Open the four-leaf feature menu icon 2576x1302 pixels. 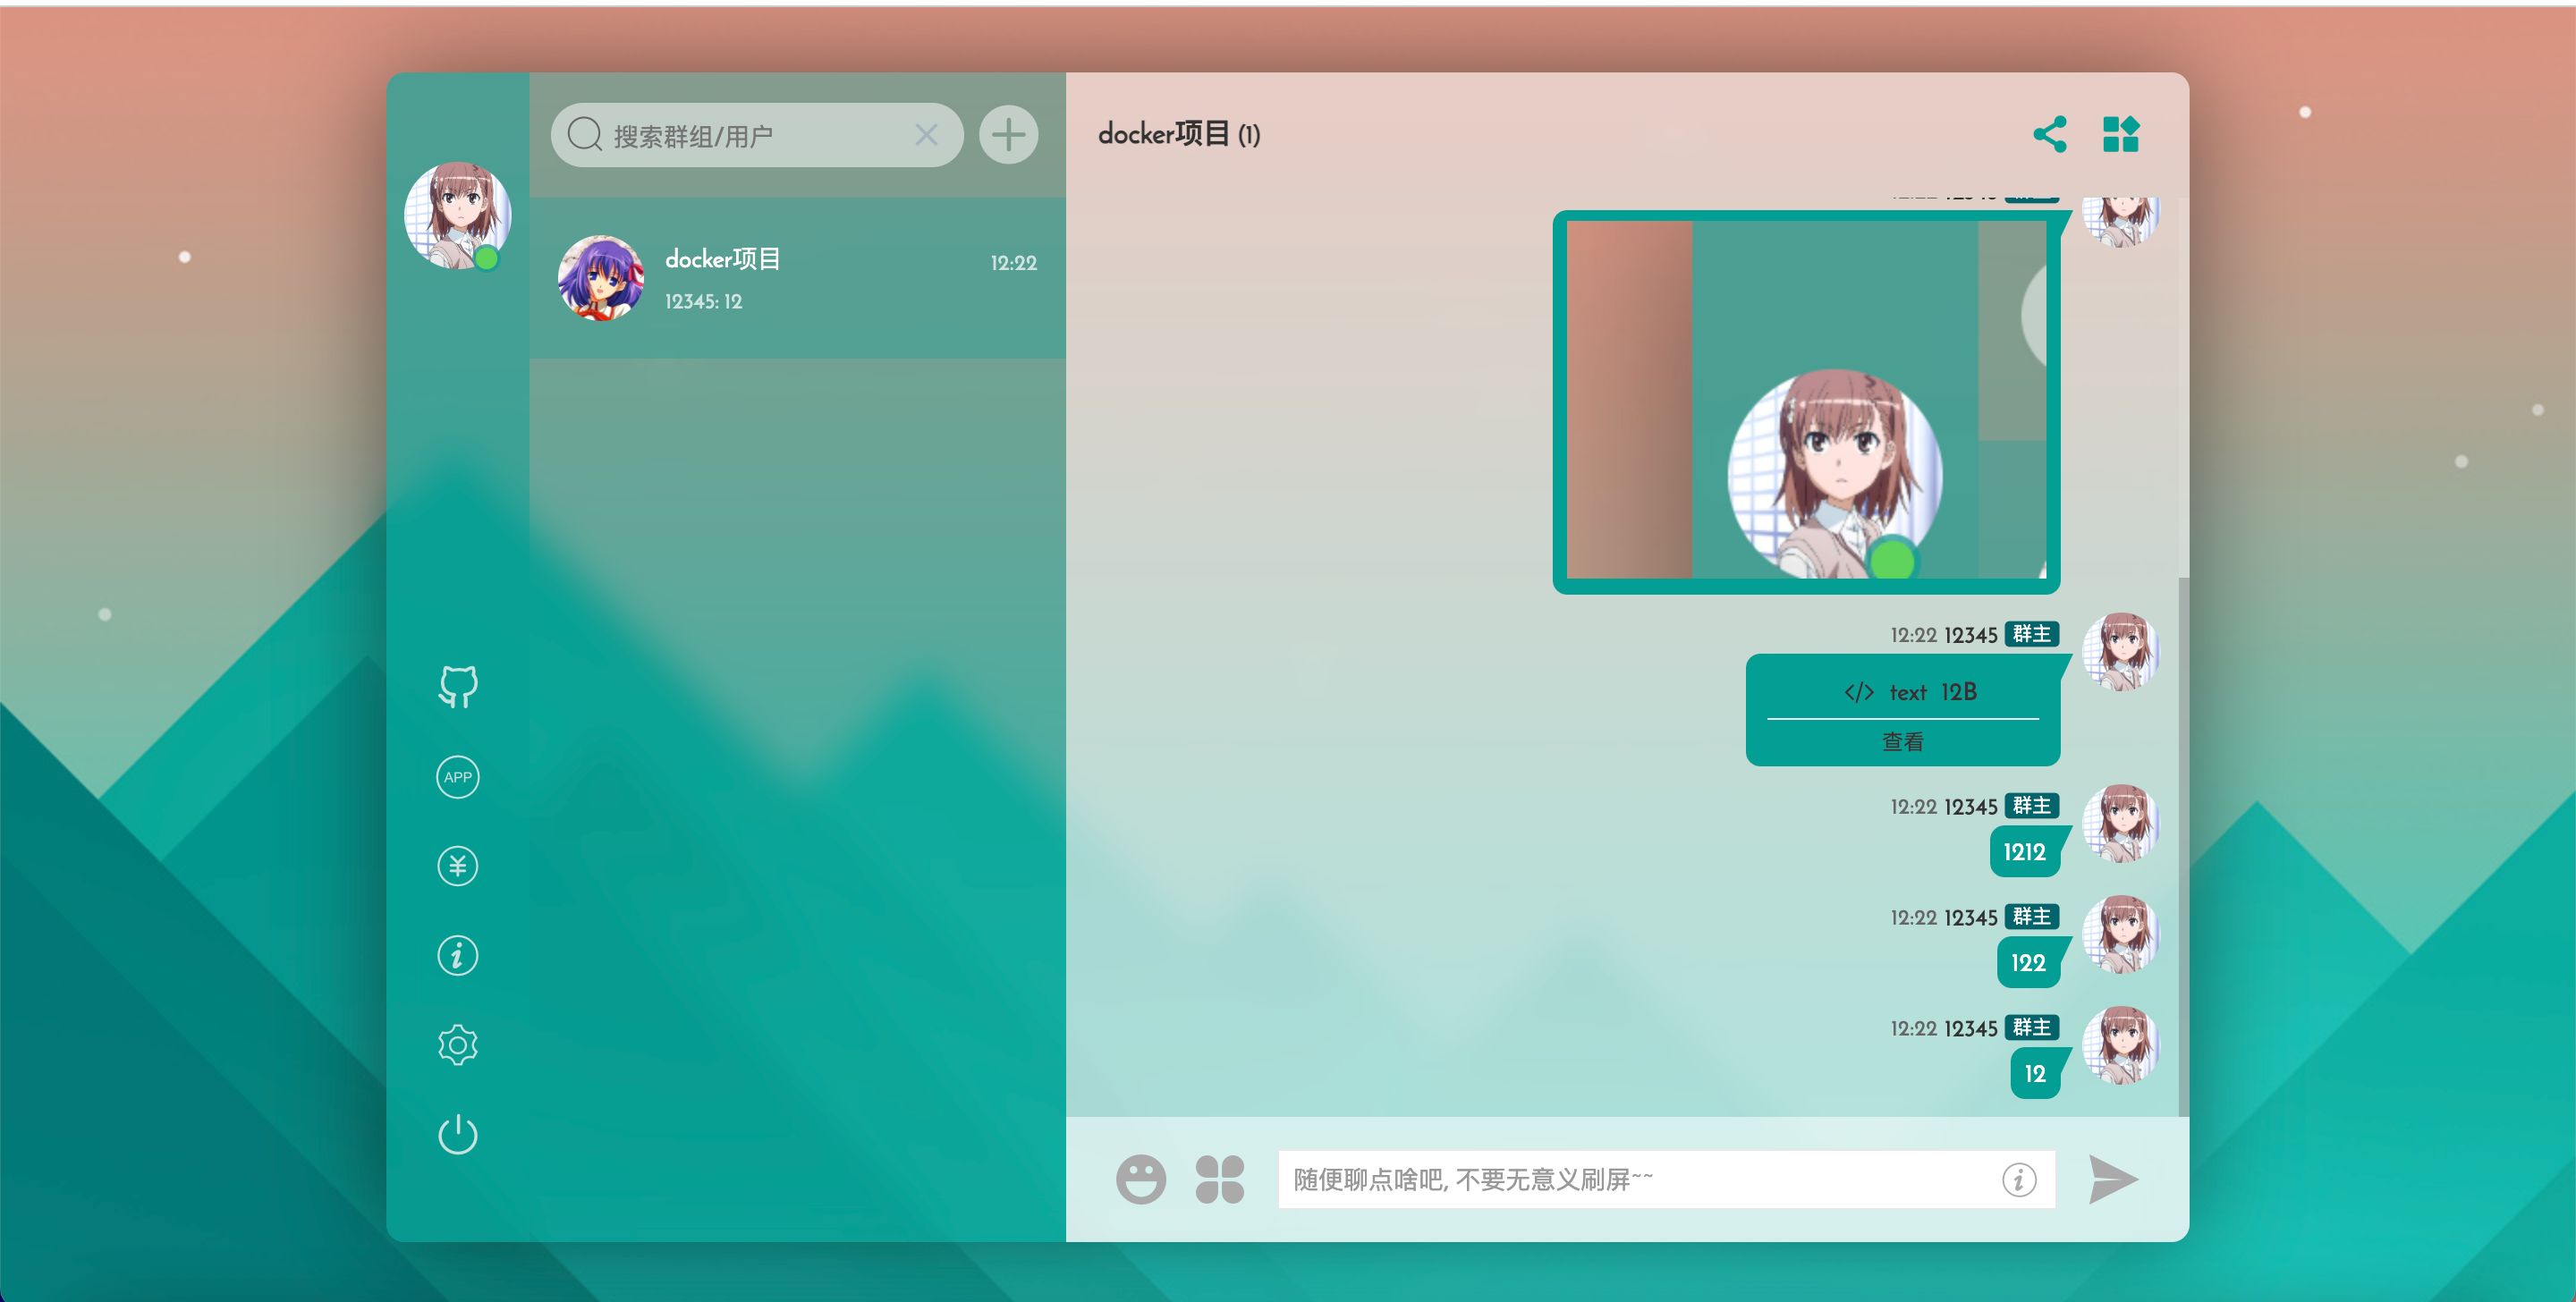point(1220,1180)
